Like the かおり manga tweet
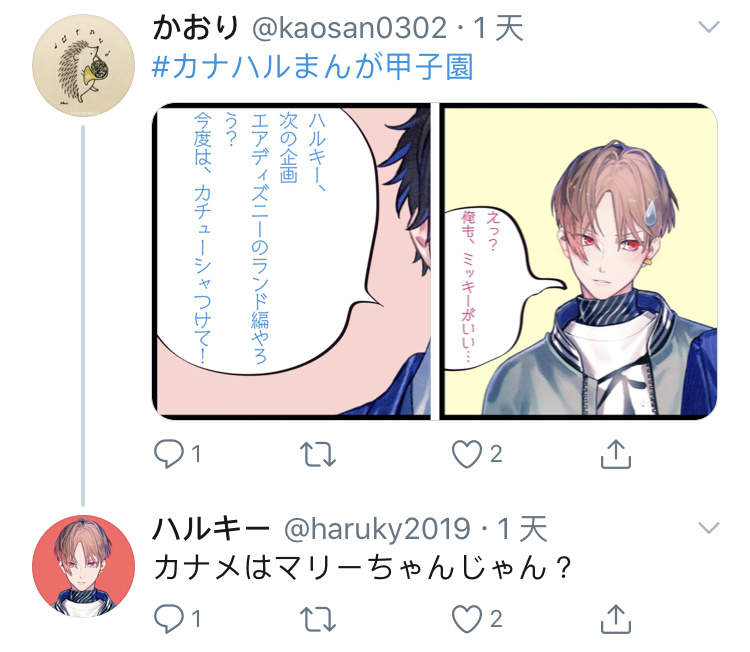 click(x=467, y=453)
